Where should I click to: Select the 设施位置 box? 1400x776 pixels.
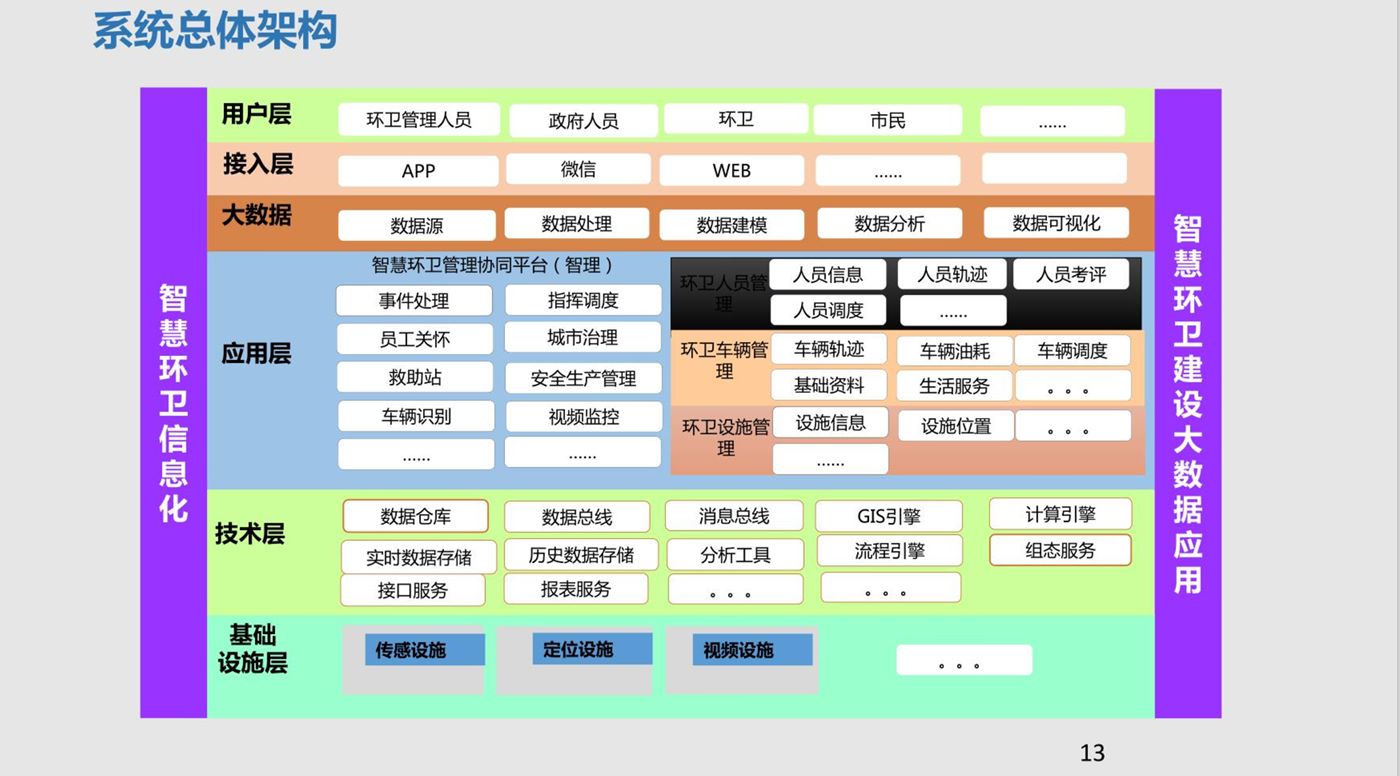(956, 426)
